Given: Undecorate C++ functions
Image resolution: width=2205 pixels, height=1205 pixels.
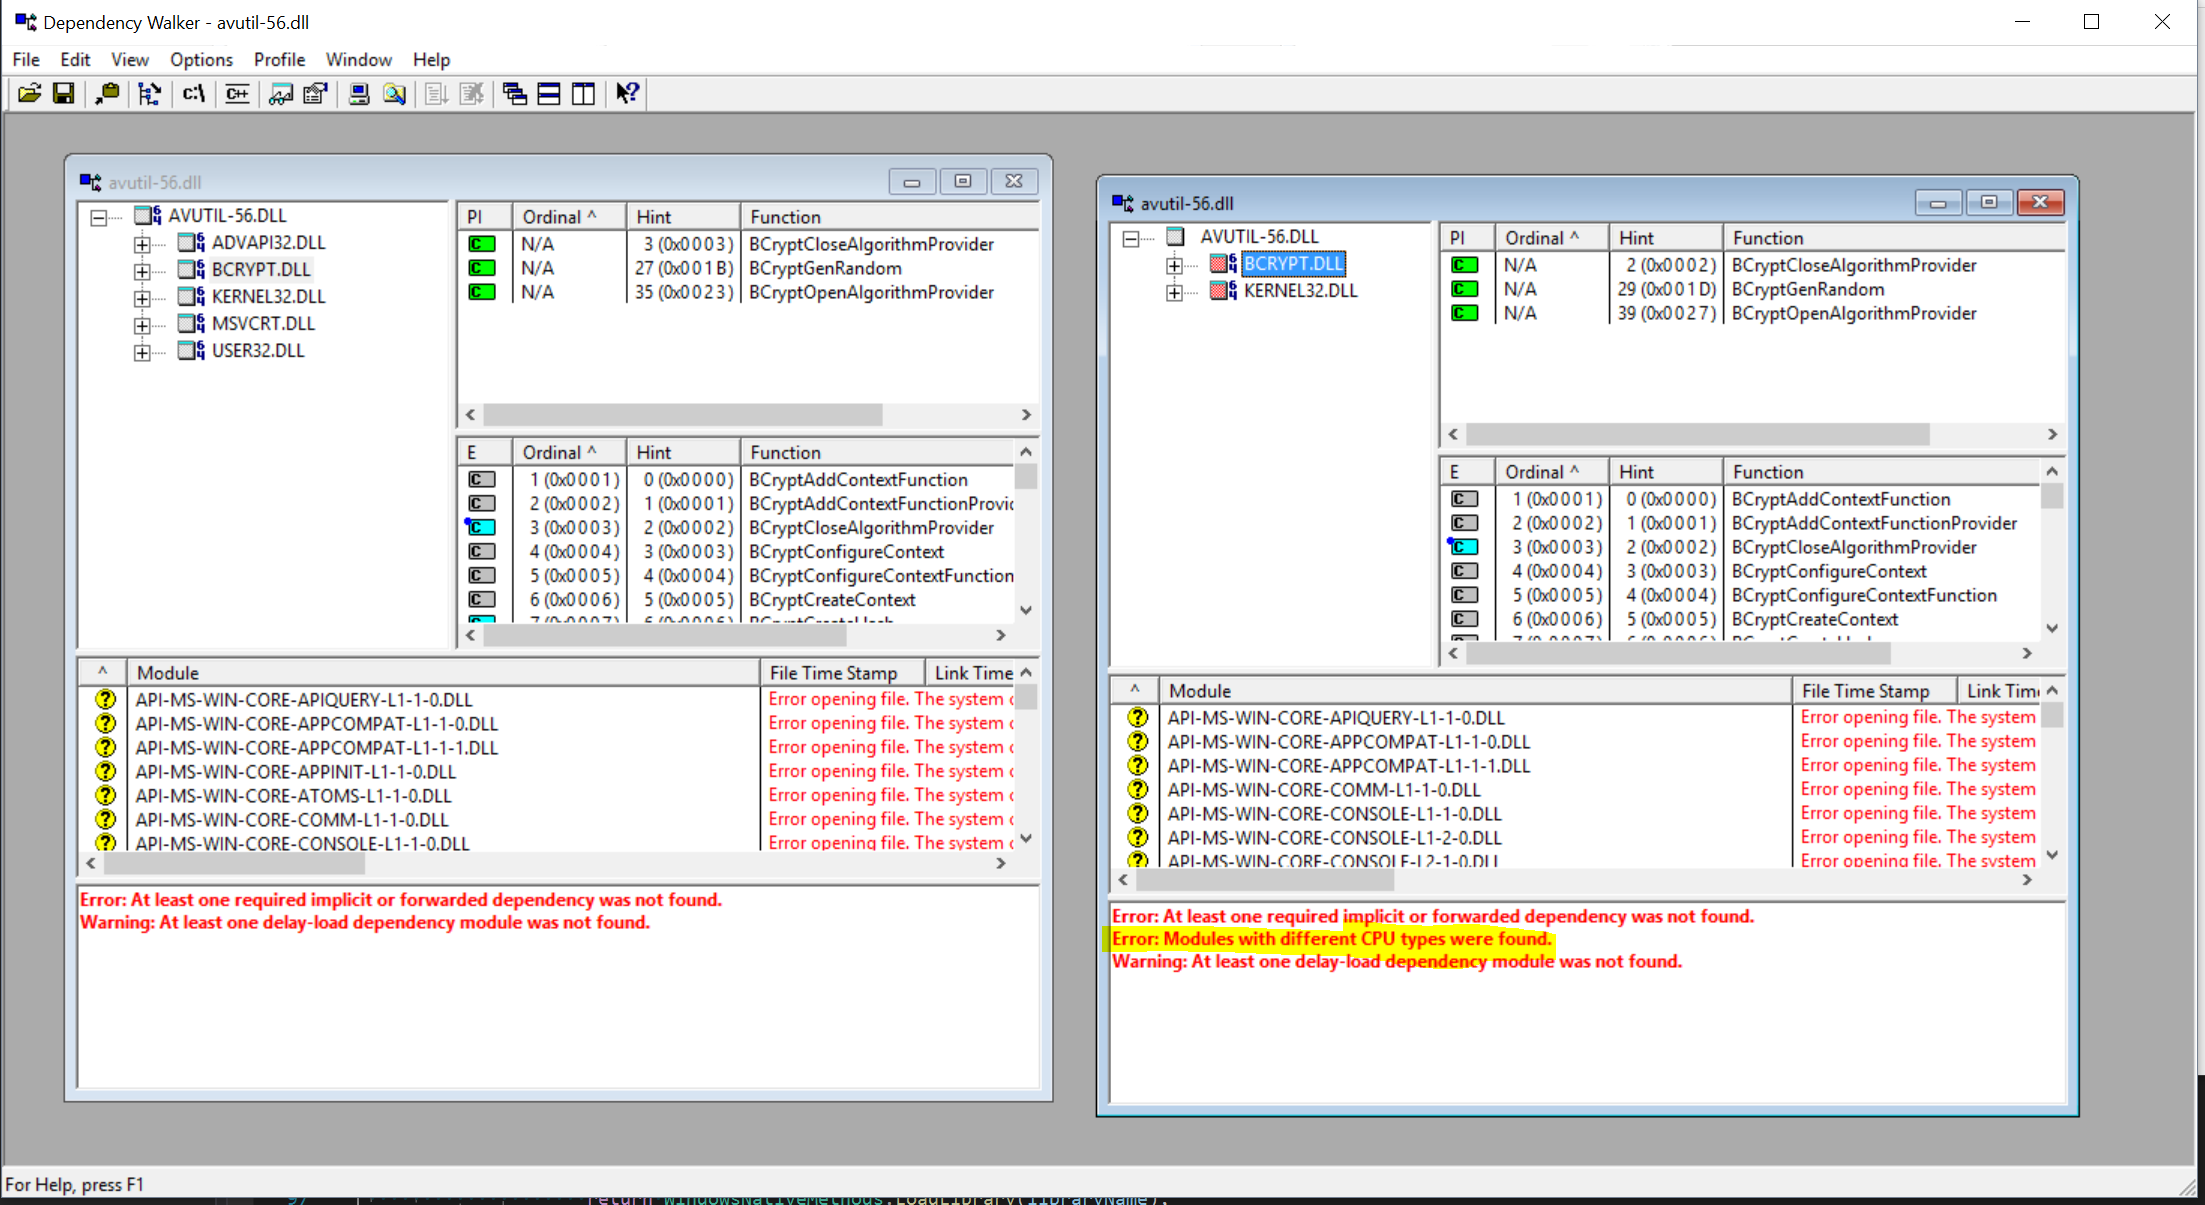Looking at the screenshot, I should point(237,93).
